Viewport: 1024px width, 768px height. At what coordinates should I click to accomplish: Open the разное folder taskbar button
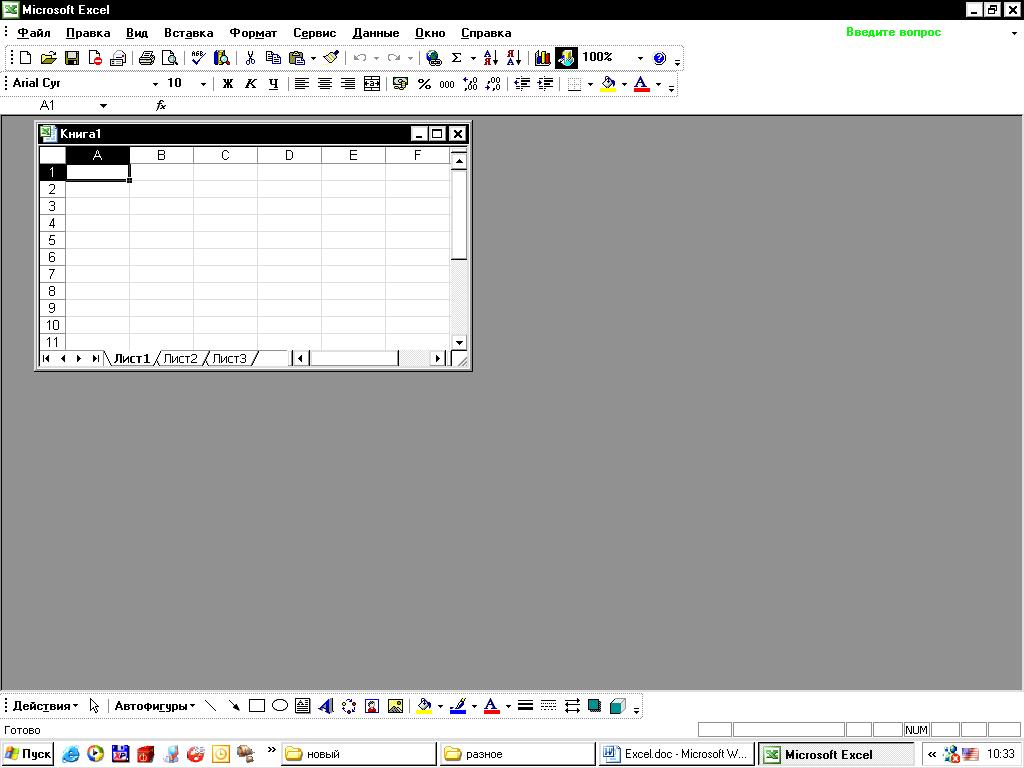[517, 754]
